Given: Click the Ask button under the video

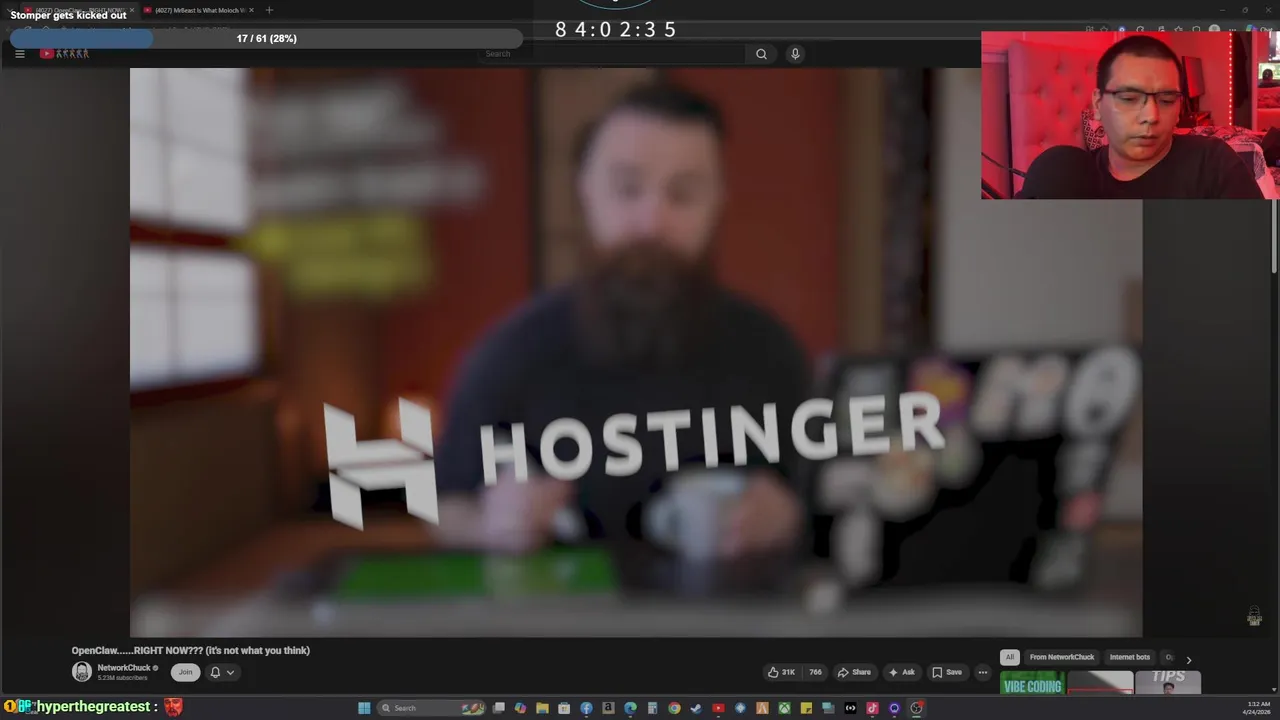Looking at the screenshot, I should 901,672.
